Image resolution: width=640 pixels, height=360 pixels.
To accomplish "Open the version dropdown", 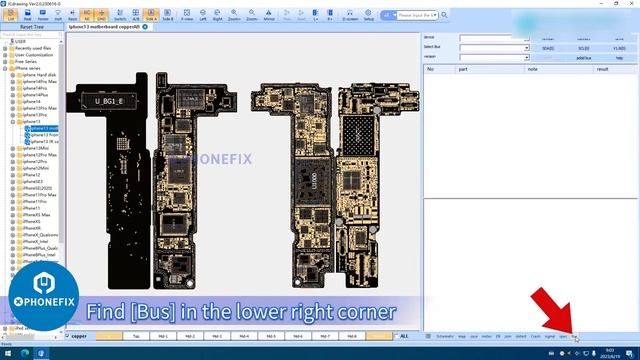I will click(526, 58).
